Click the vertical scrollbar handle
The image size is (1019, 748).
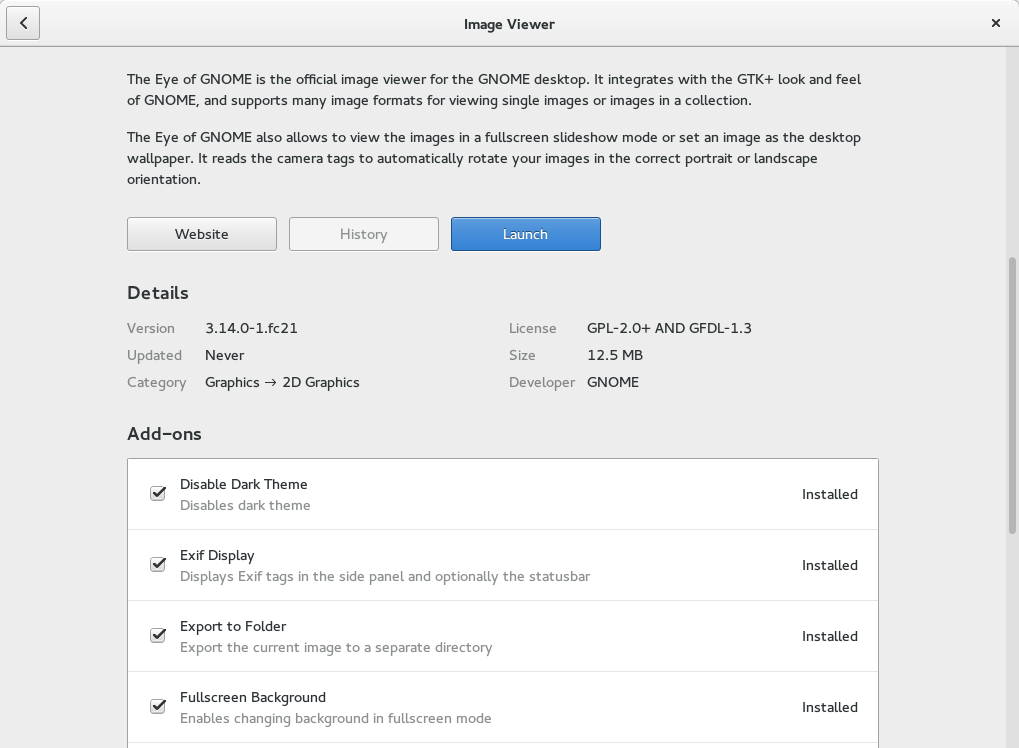coord(1012,396)
